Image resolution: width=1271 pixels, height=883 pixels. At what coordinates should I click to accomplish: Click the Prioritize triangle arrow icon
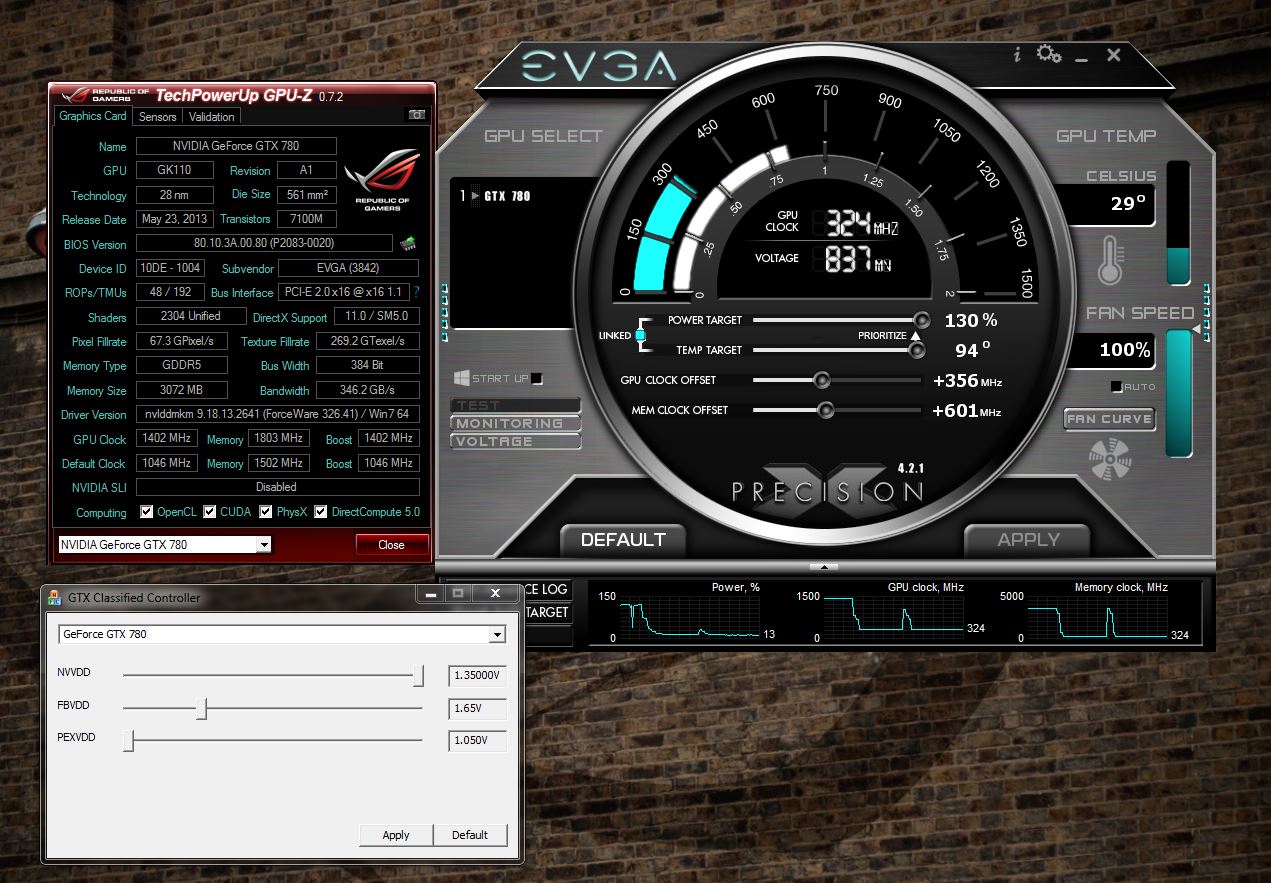915,336
